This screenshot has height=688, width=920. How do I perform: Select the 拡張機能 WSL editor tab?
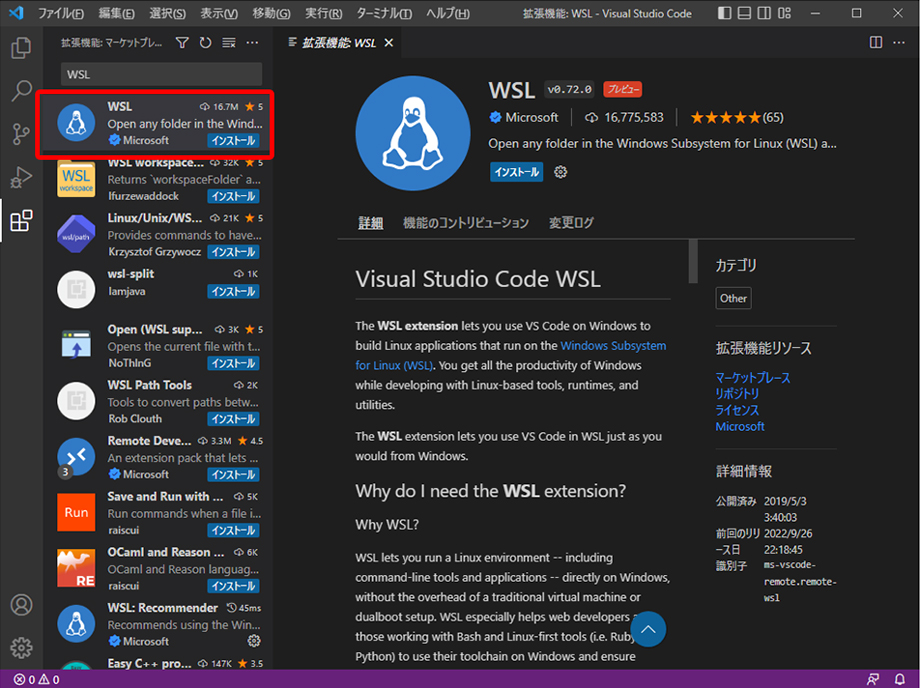(339, 43)
